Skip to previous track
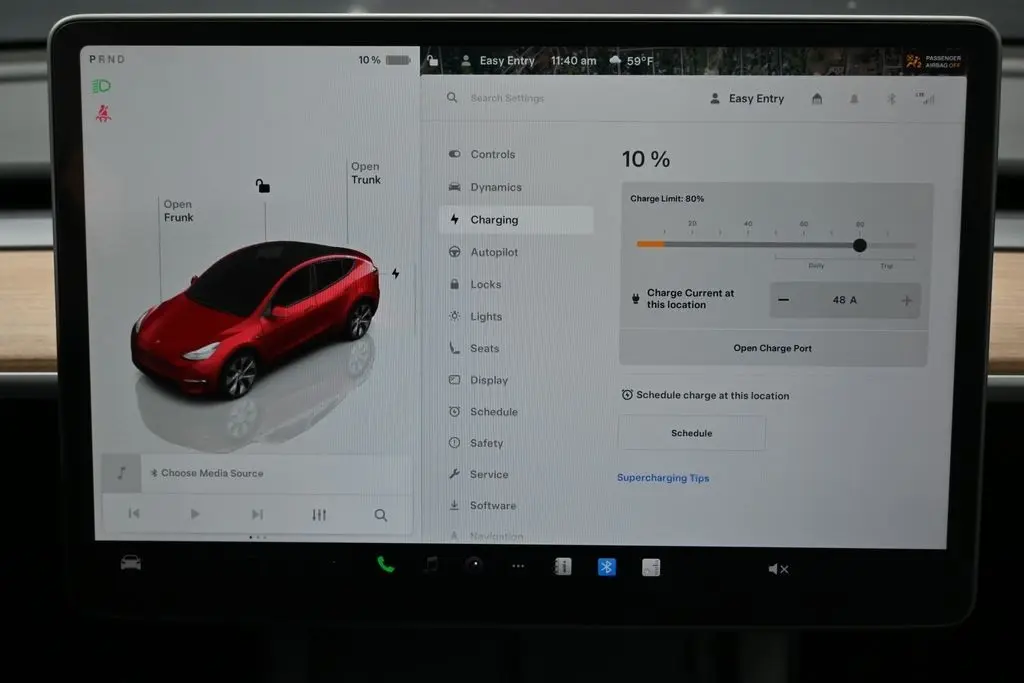This screenshot has width=1024, height=683. click(134, 513)
